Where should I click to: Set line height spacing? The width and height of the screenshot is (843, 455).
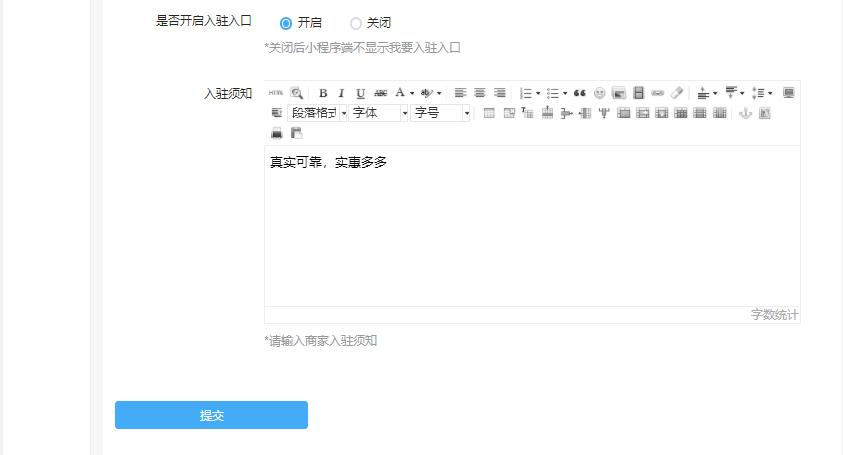click(x=758, y=93)
